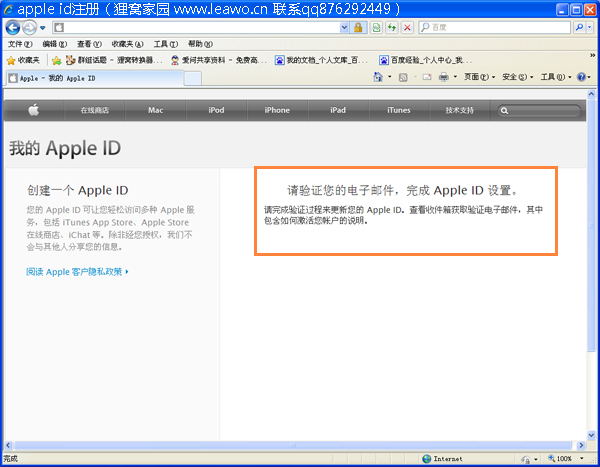Go to iPad in Apple navigation
The width and height of the screenshot is (600, 467).
338,110
